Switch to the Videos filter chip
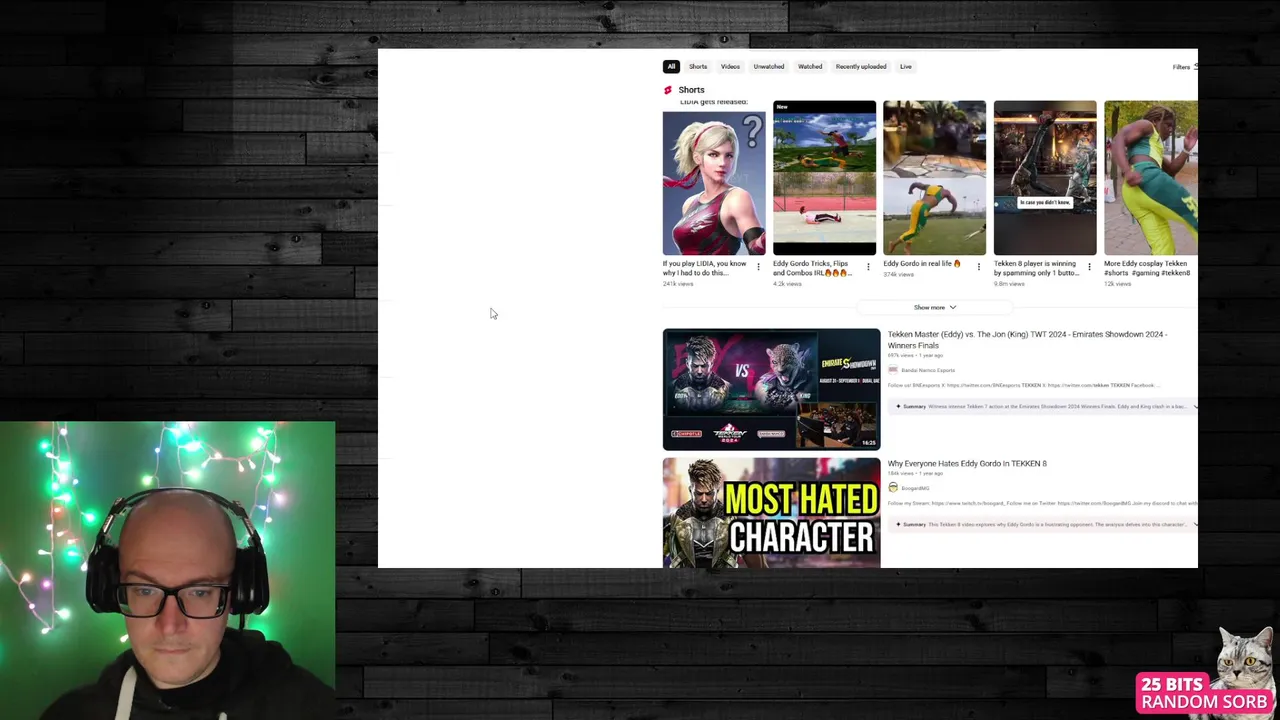This screenshot has height=720, width=1280. pyautogui.click(x=730, y=67)
